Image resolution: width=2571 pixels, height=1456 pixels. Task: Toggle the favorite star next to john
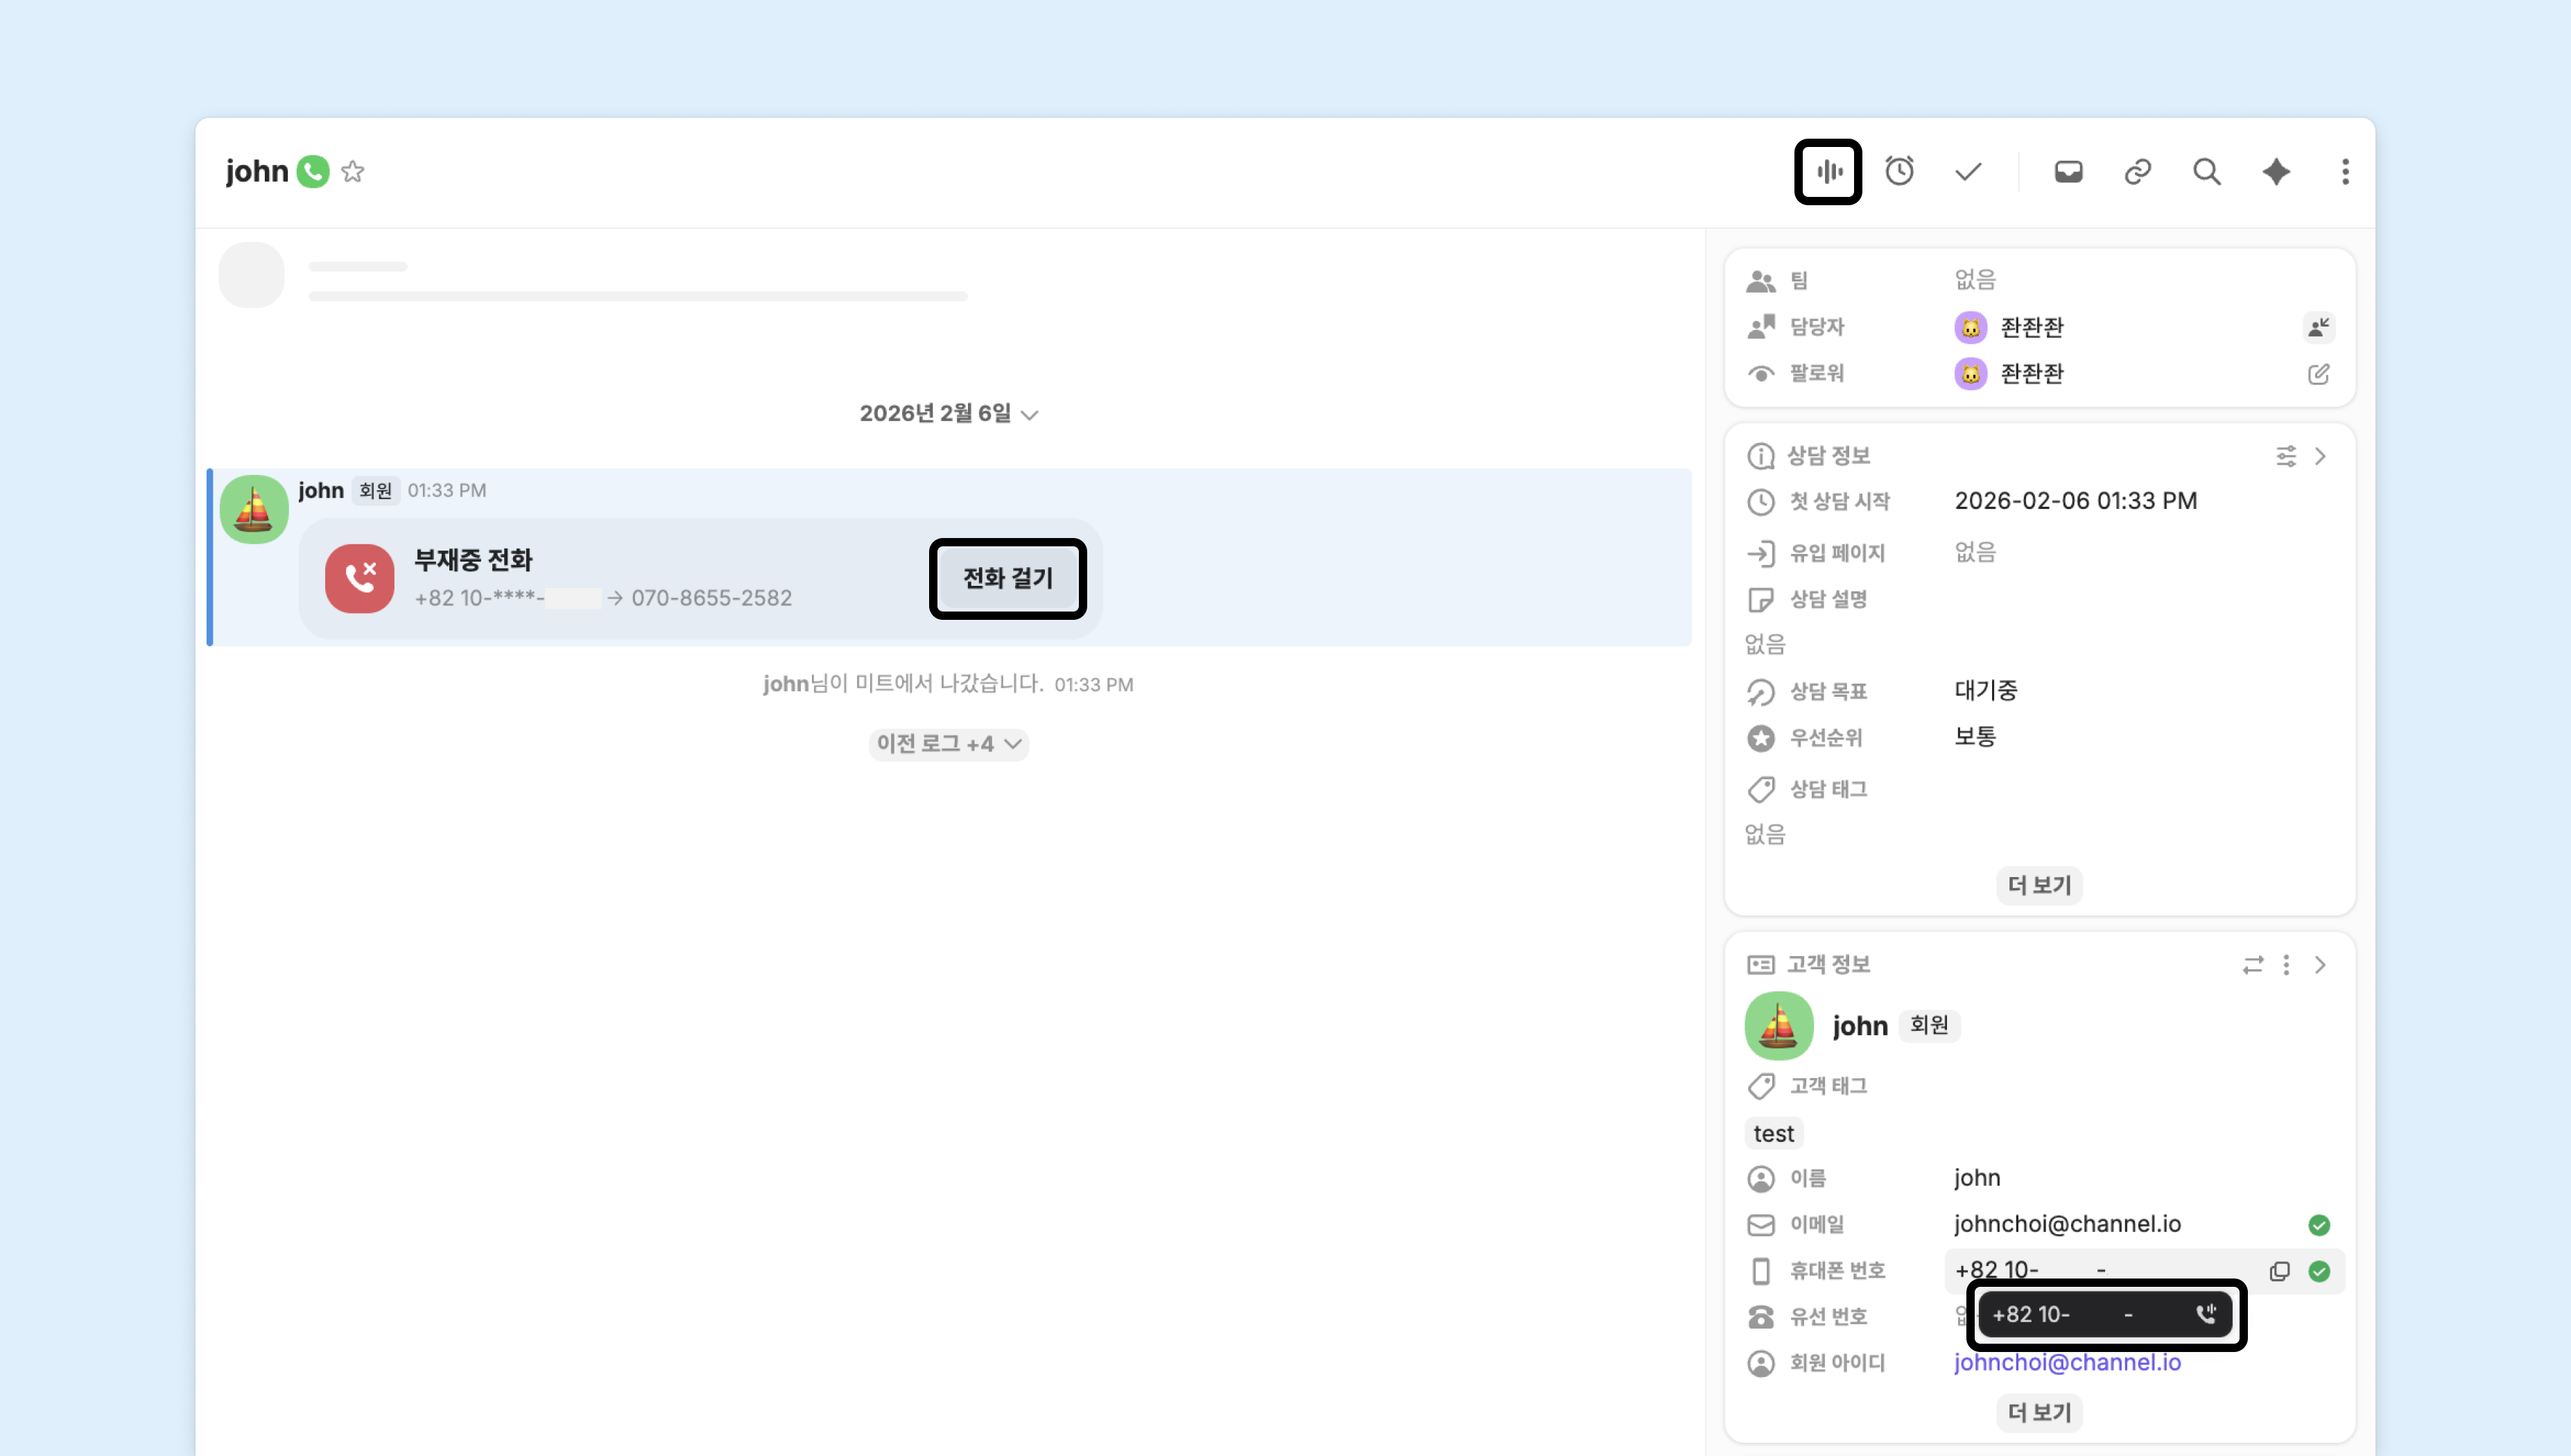pos(352,172)
